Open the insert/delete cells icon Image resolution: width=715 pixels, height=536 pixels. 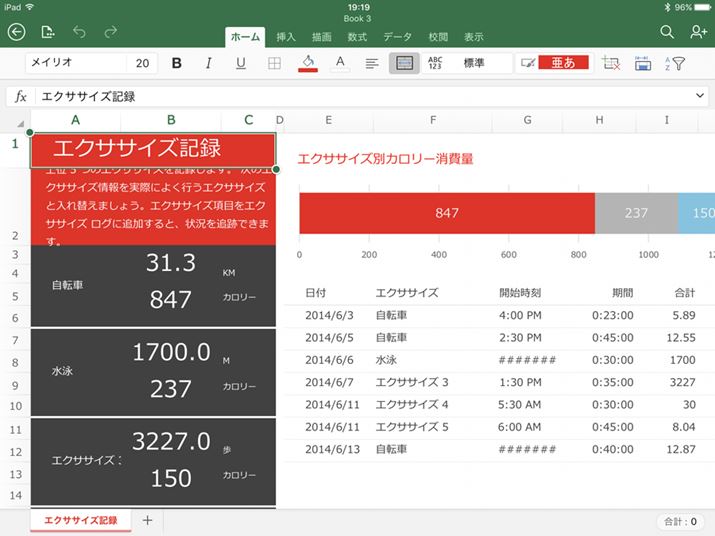click(610, 63)
